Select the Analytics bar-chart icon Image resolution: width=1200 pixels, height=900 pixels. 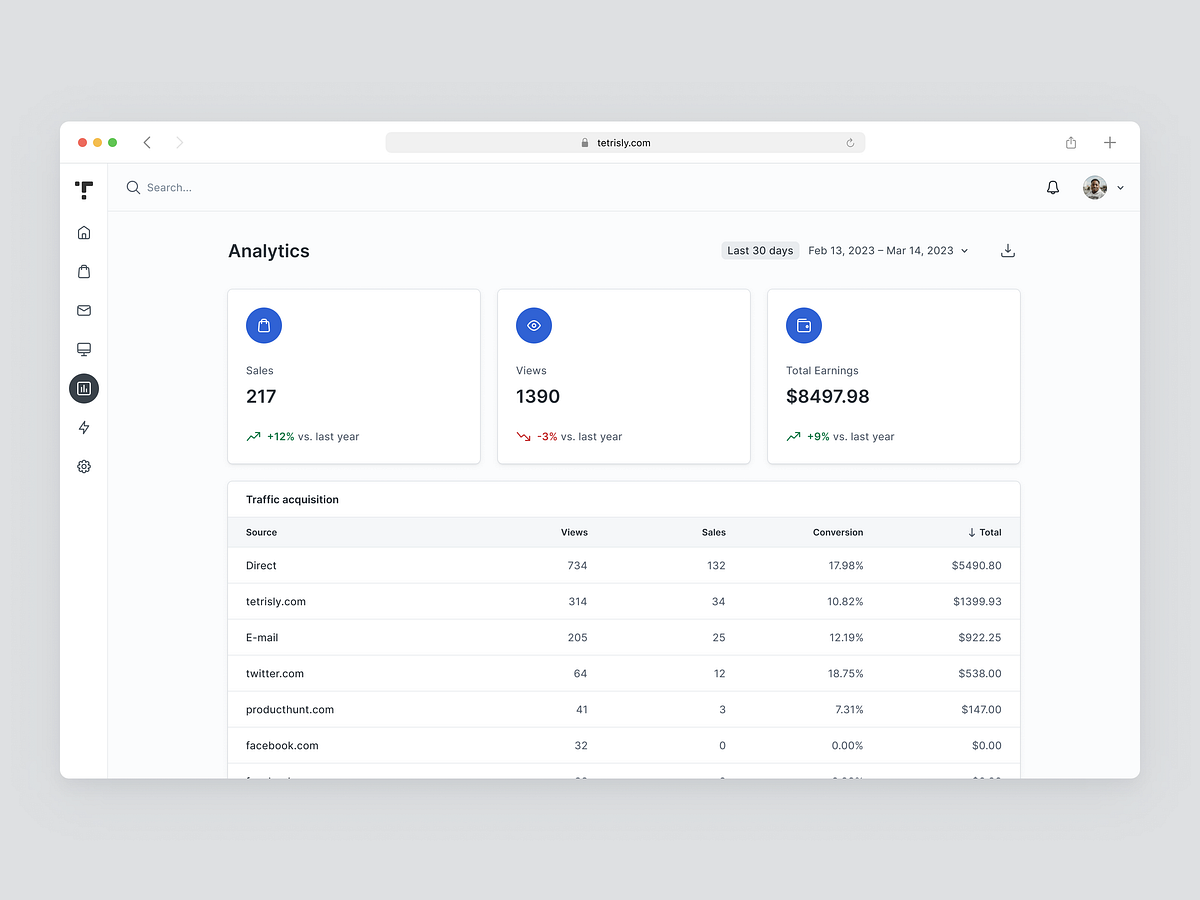pos(84,388)
